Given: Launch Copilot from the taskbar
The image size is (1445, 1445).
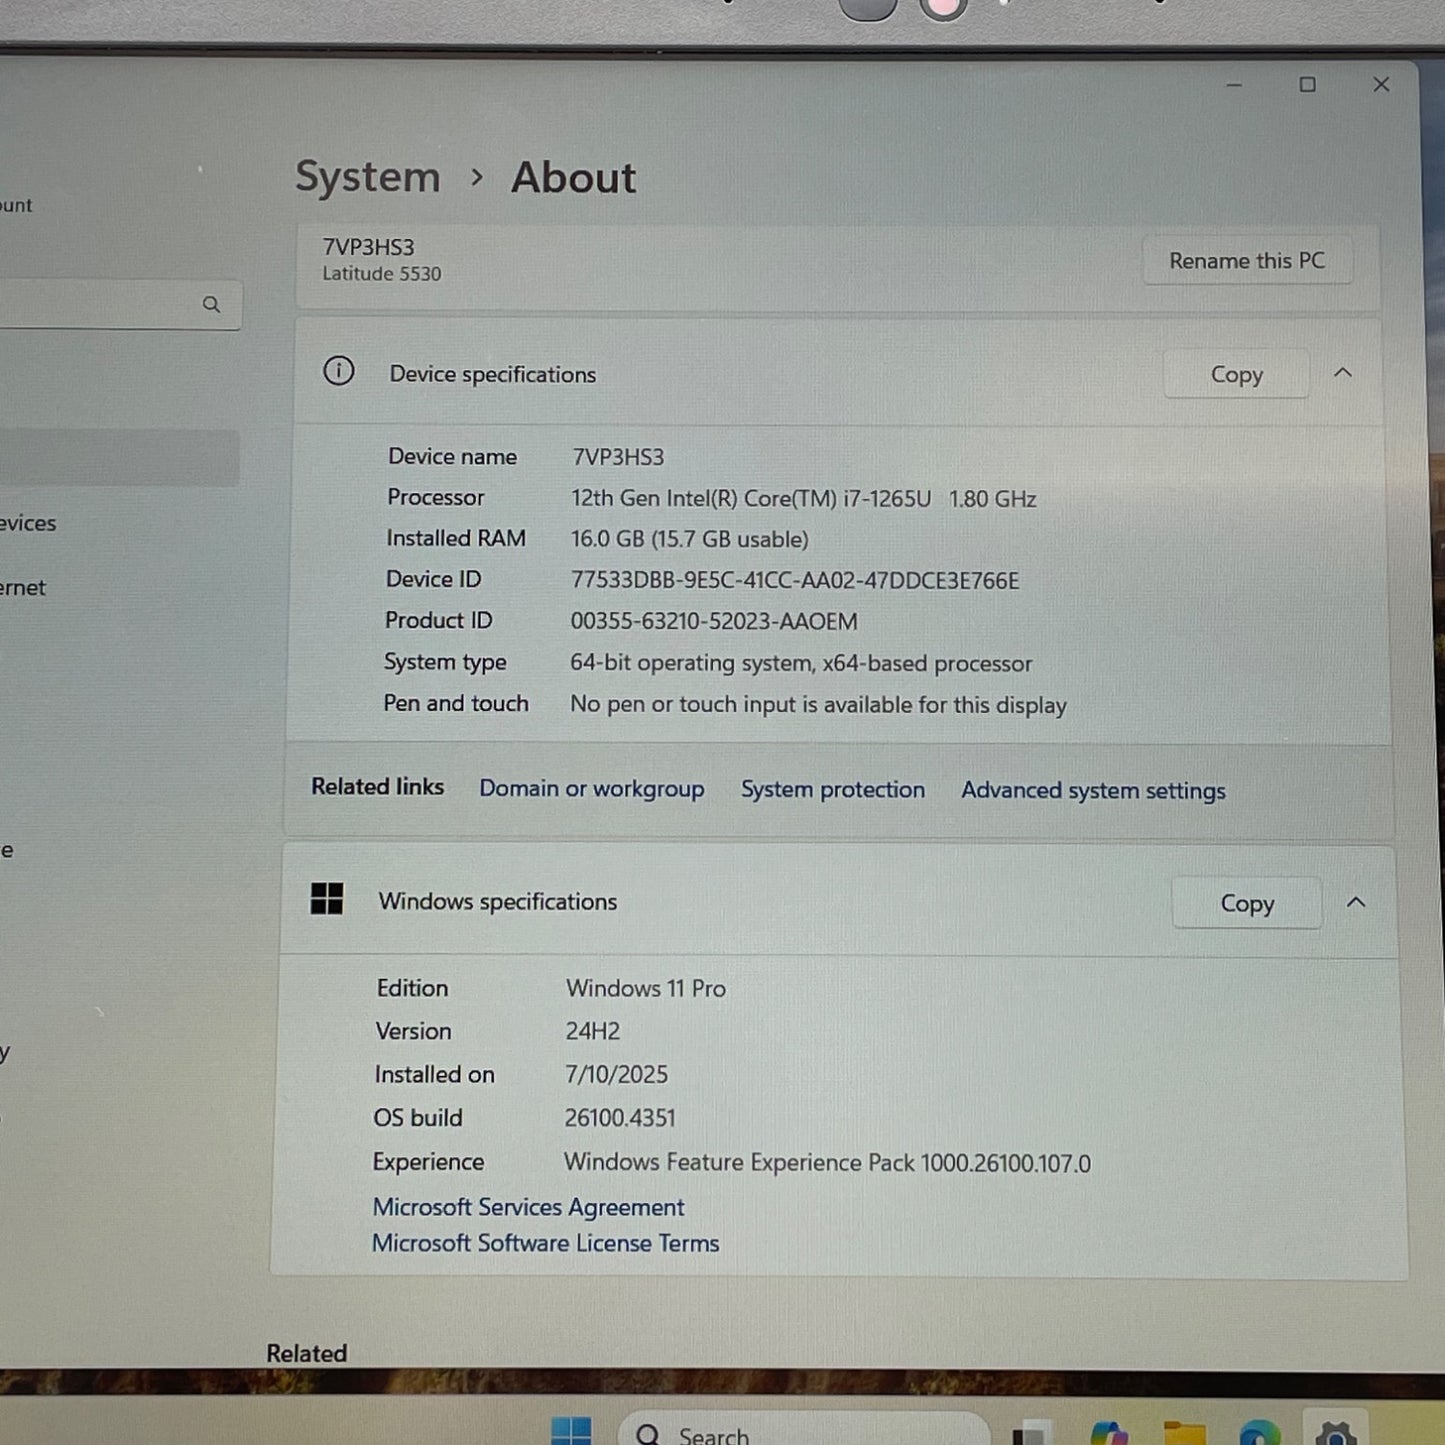Looking at the screenshot, I should click(1109, 1434).
